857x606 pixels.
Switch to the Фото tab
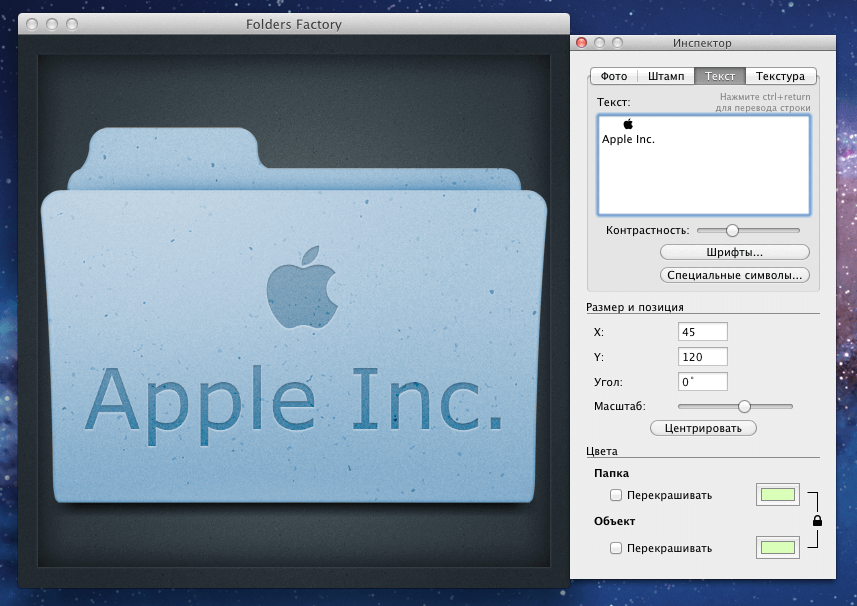coord(613,75)
